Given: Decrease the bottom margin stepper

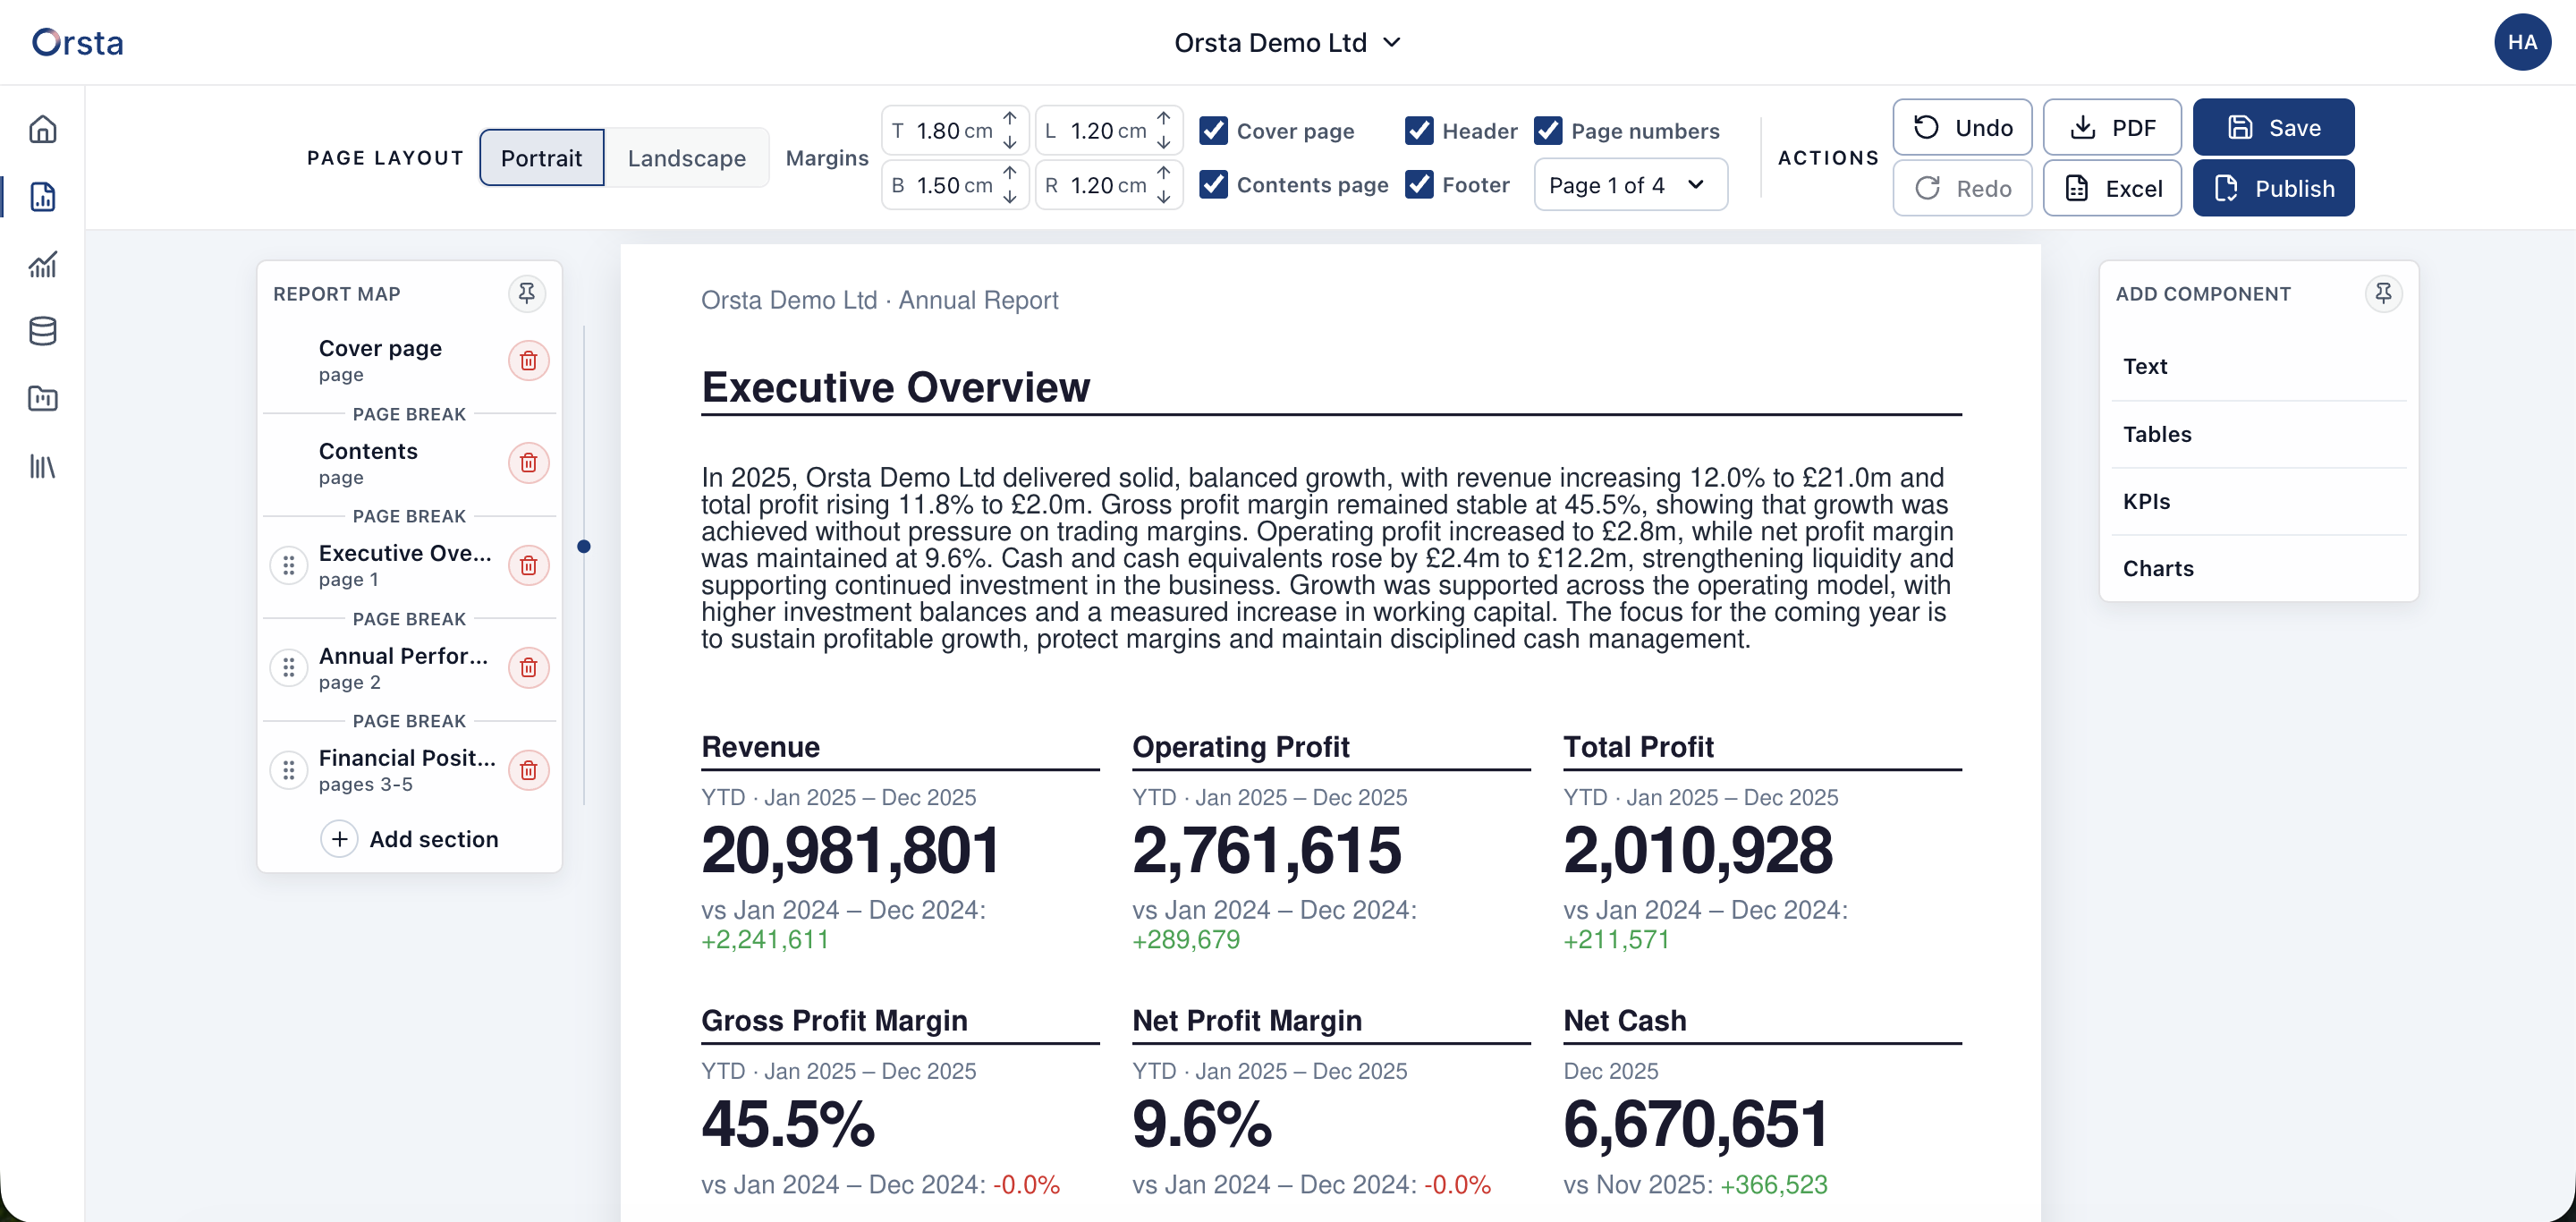Looking at the screenshot, I should point(1010,197).
